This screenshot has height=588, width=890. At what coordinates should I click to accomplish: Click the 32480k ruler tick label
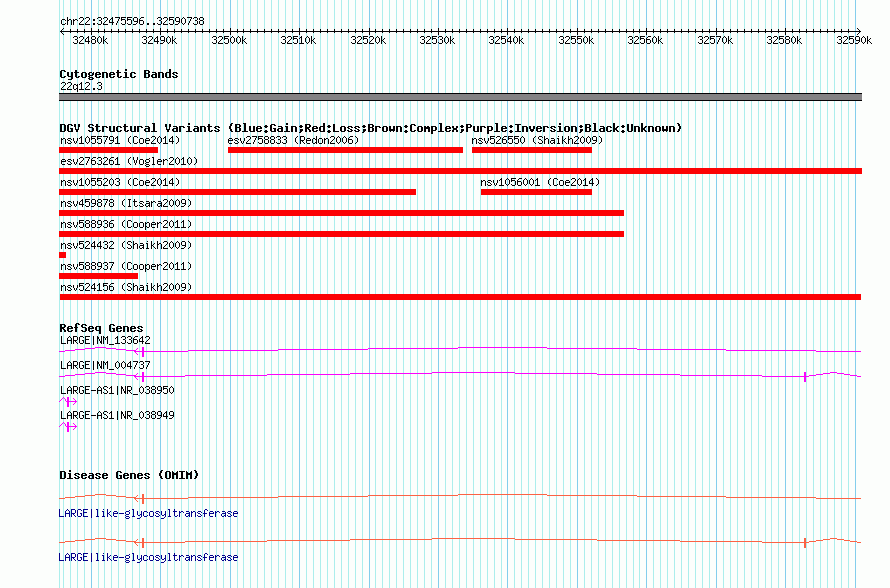tap(90, 40)
